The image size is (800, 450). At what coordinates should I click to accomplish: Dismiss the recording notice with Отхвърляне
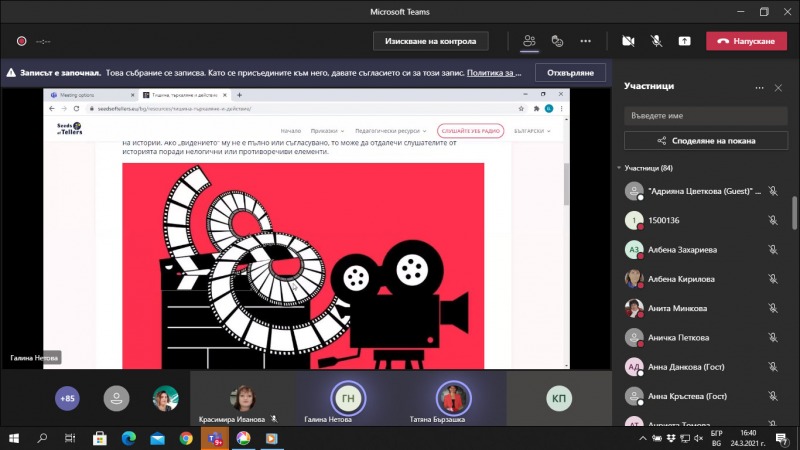coord(570,72)
